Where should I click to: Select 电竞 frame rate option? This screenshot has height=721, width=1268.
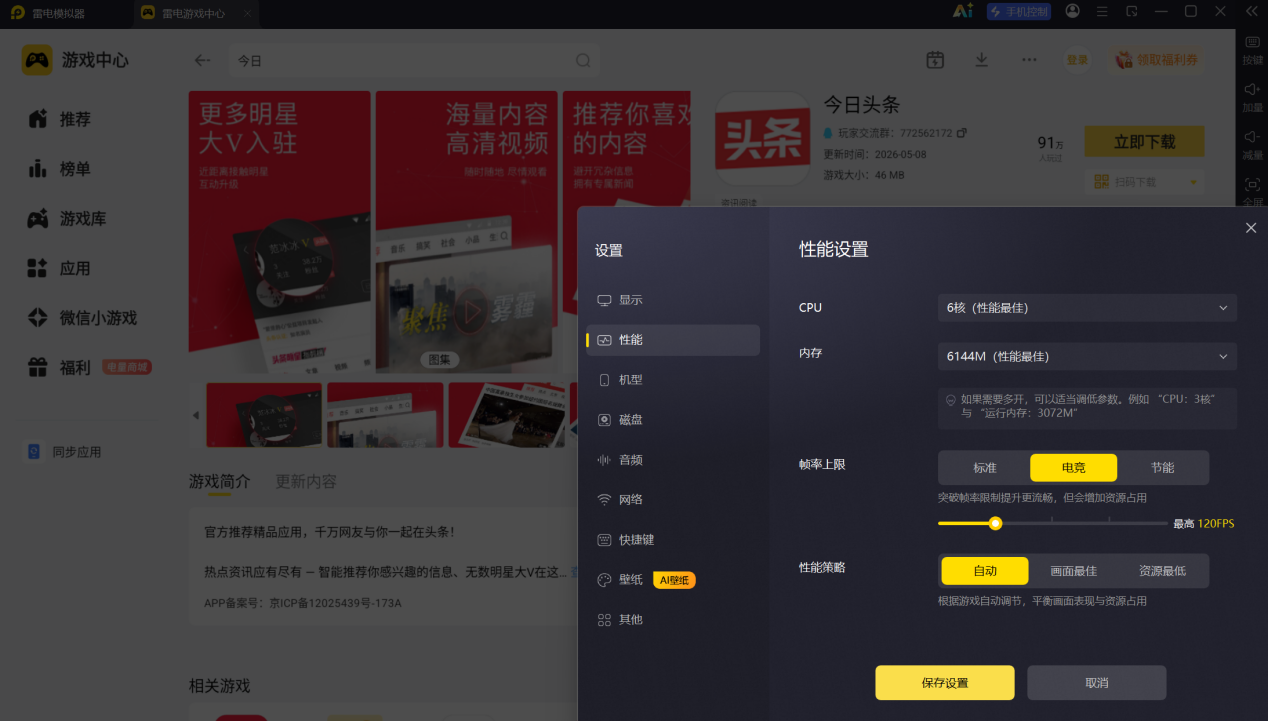(1074, 468)
